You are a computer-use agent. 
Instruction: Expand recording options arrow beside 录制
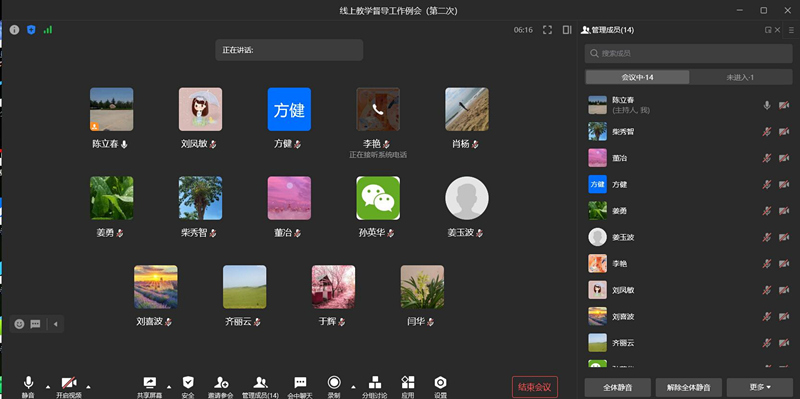353,387
